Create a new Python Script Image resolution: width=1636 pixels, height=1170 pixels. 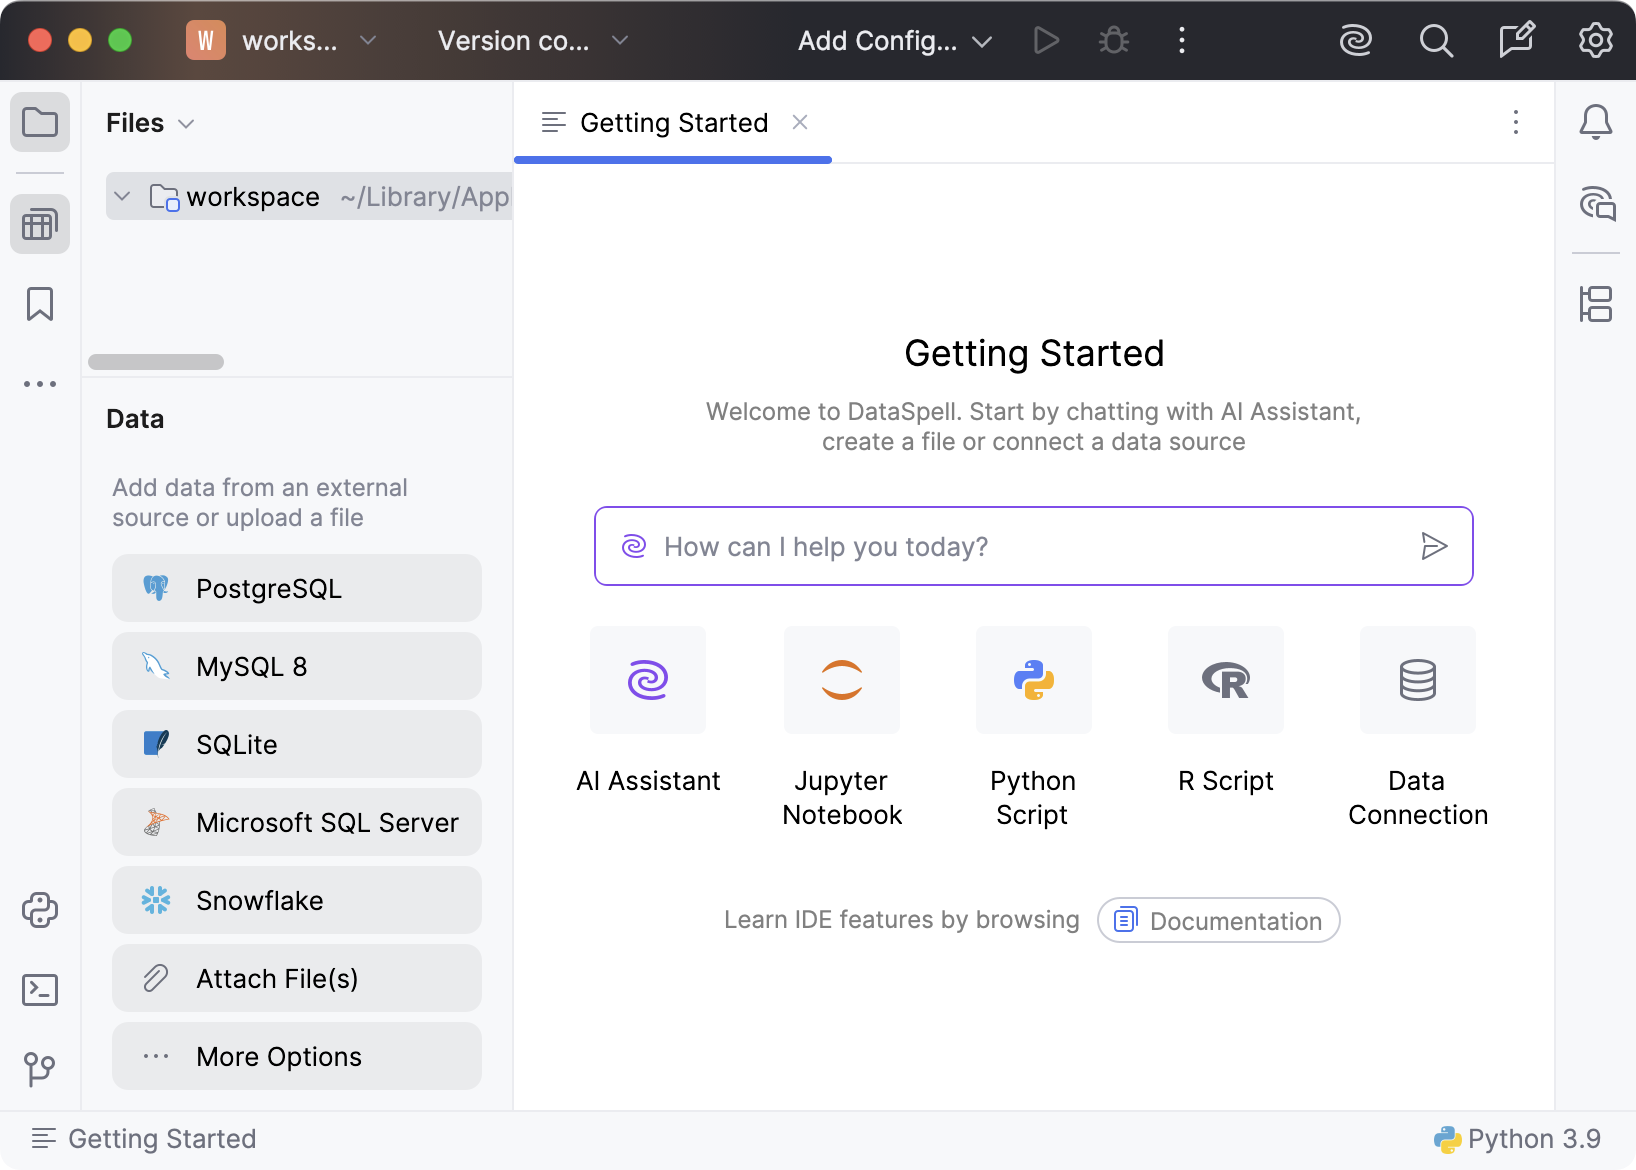1033,681
